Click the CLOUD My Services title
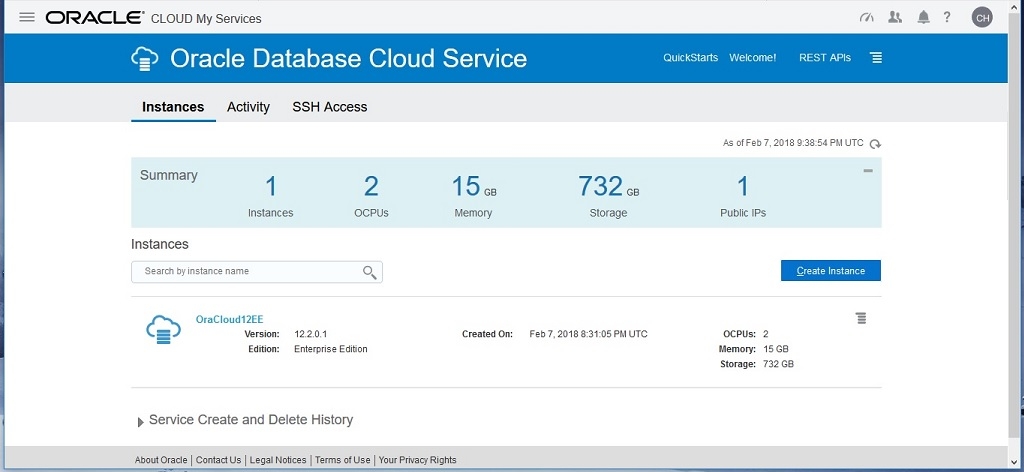1024x472 pixels. click(206, 19)
